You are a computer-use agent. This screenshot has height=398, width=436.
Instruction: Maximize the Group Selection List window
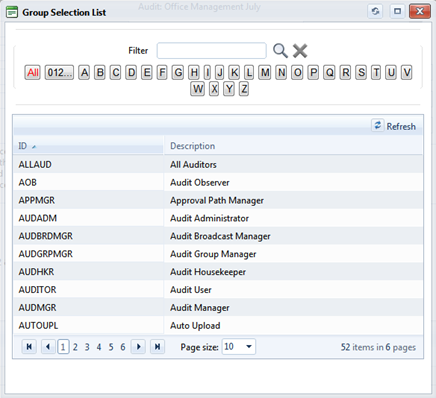click(397, 11)
